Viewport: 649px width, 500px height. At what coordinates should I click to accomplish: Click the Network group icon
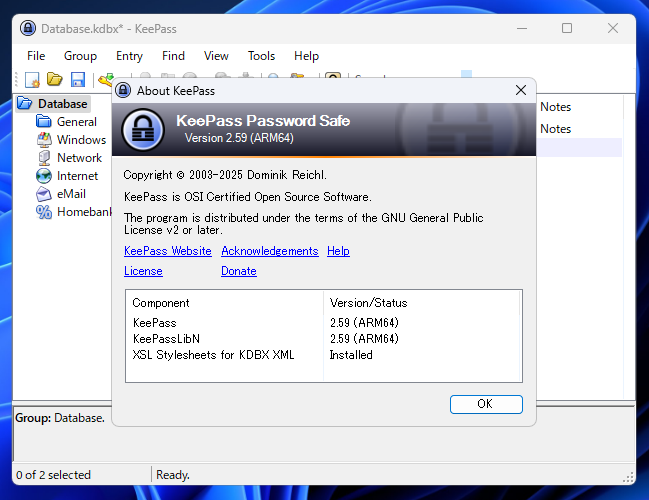click(44, 158)
